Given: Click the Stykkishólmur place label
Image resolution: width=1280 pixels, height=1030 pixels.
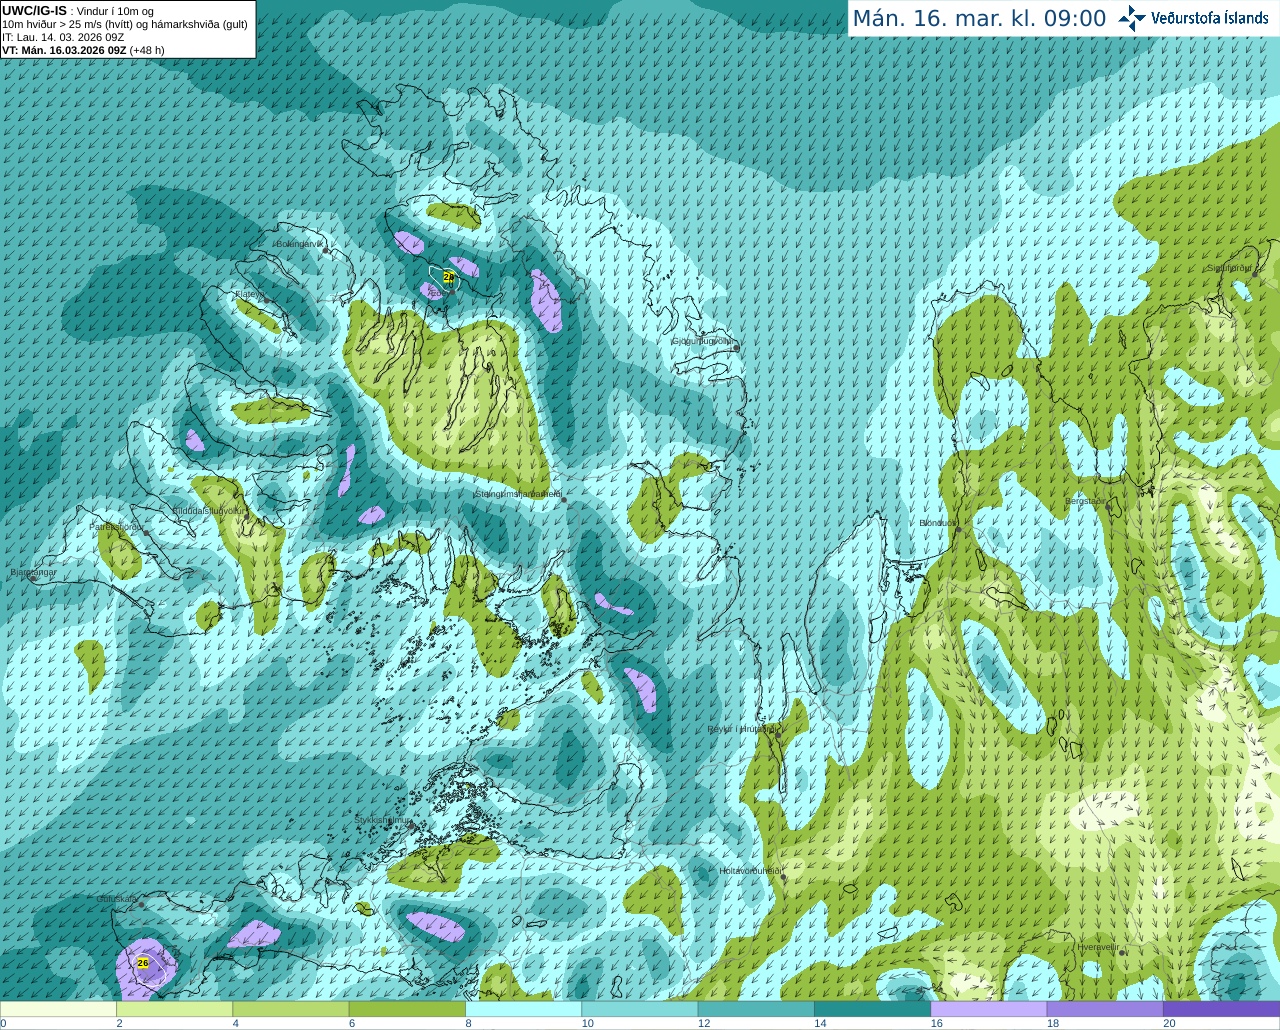Looking at the screenshot, I should pyautogui.click(x=383, y=820).
